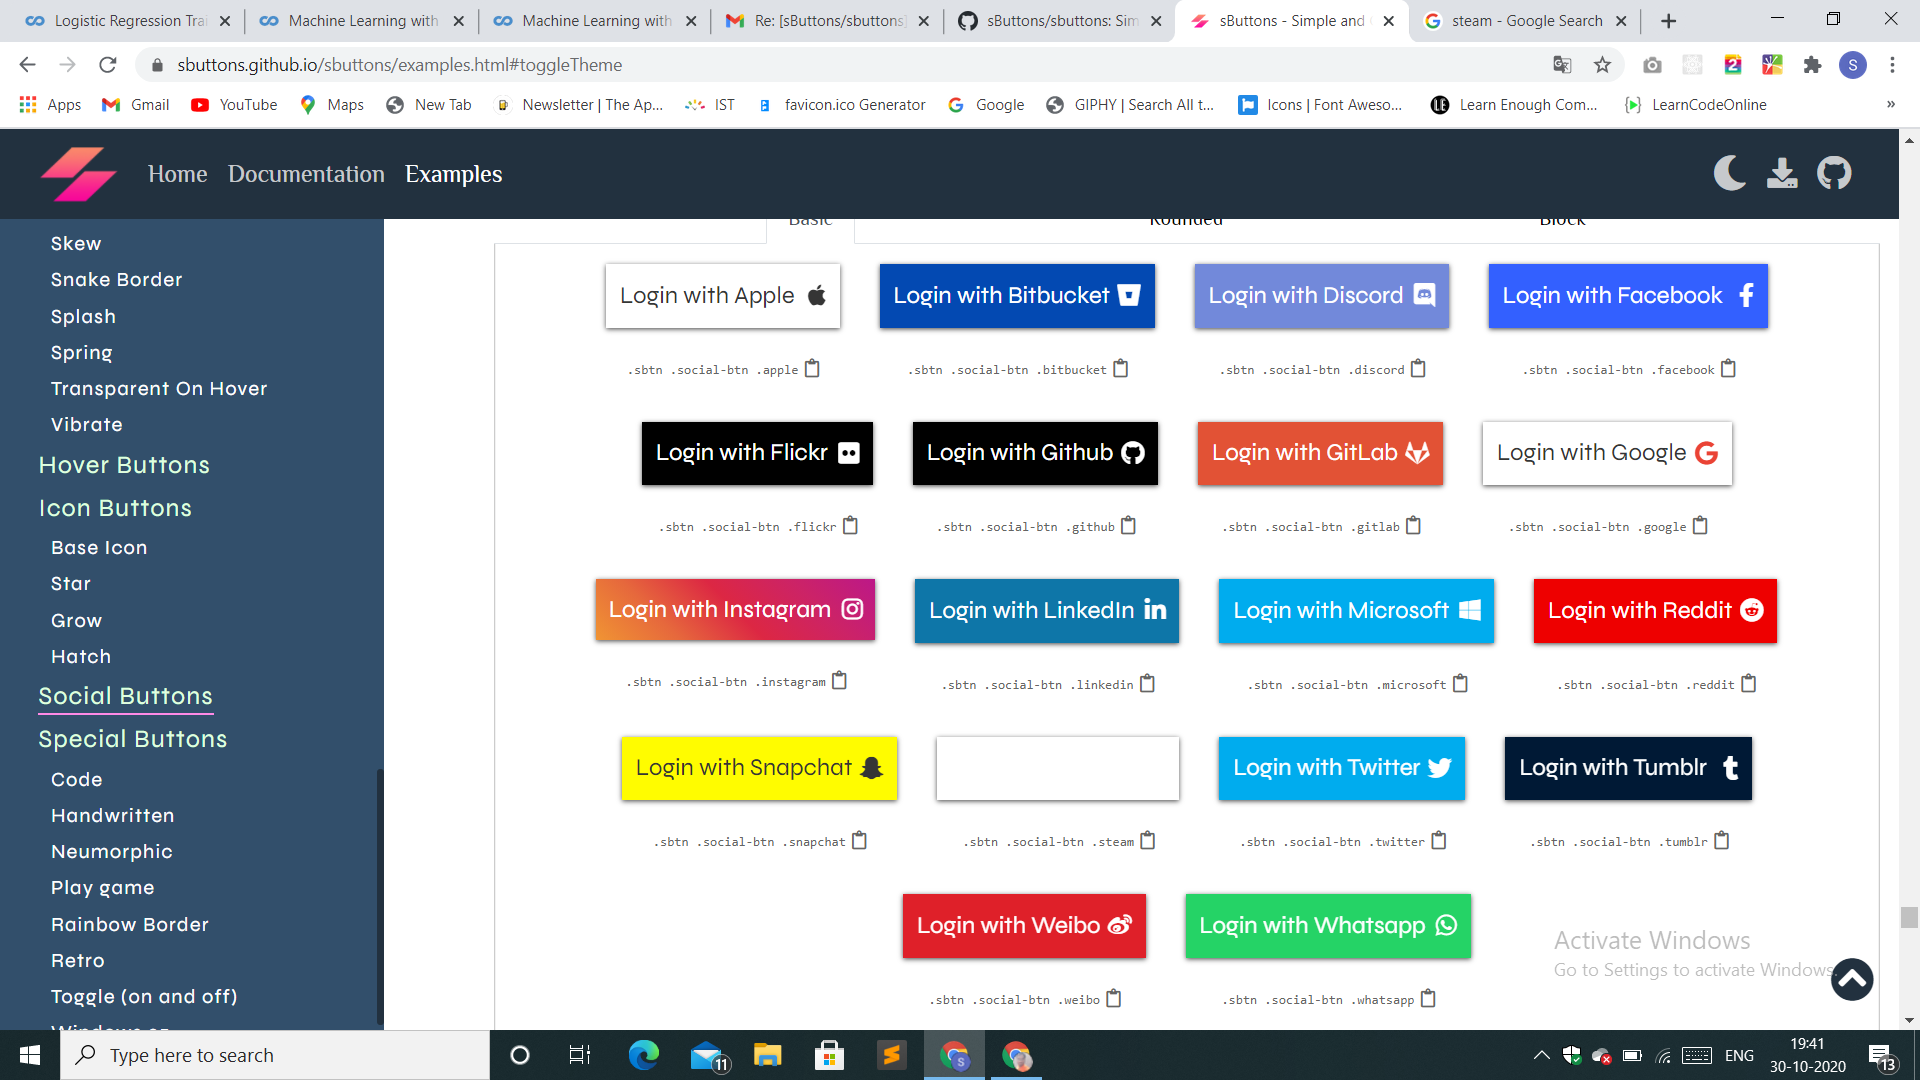Click Login with Twitter button
The width and height of the screenshot is (1920, 1080).
click(x=1342, y=768)
